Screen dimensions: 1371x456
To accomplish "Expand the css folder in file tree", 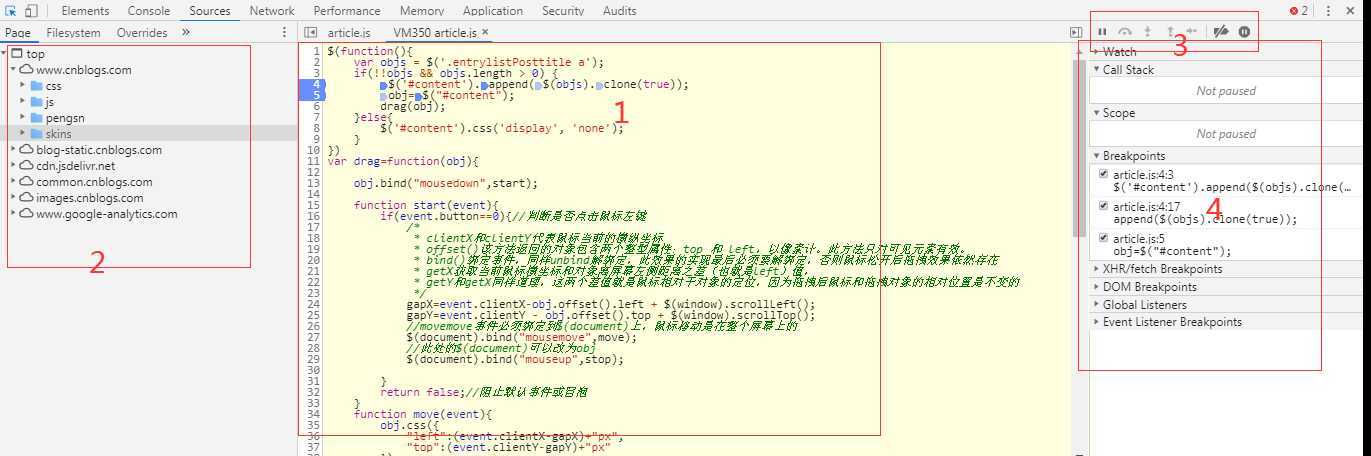I will pos(23,86).
